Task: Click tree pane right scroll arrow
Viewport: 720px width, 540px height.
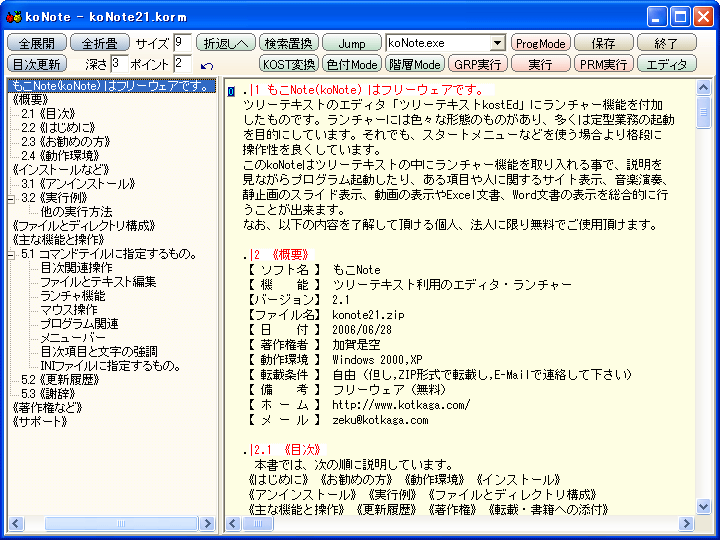Action: pyautogui.click(x=207, y=523)
